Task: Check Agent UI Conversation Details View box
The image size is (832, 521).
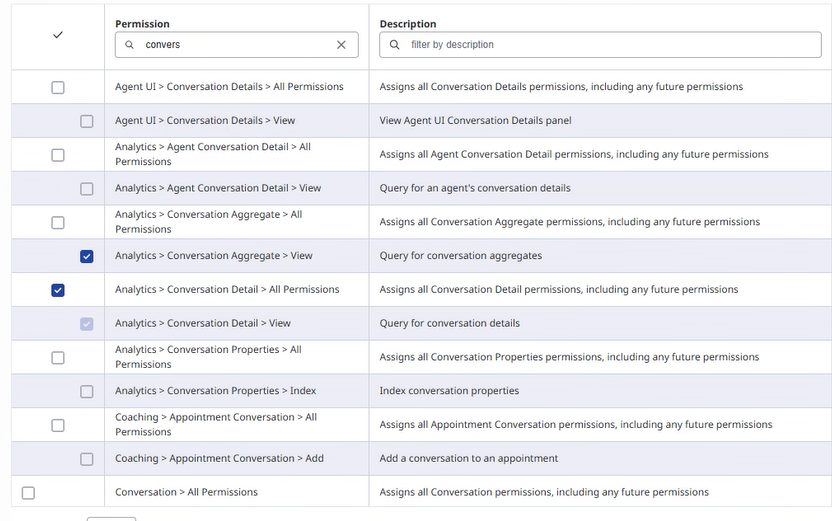Action: pyautogui.click(x=87, y=121)
